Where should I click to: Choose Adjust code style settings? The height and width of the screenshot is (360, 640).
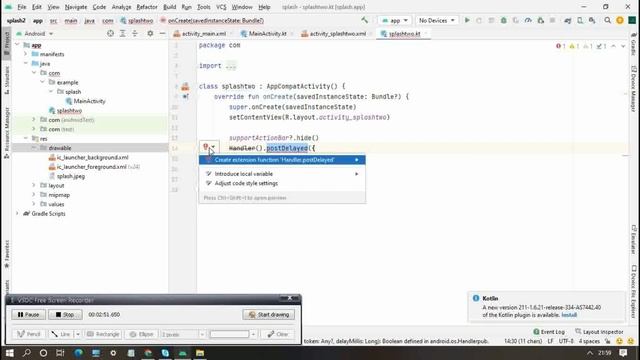coord(282,183)
